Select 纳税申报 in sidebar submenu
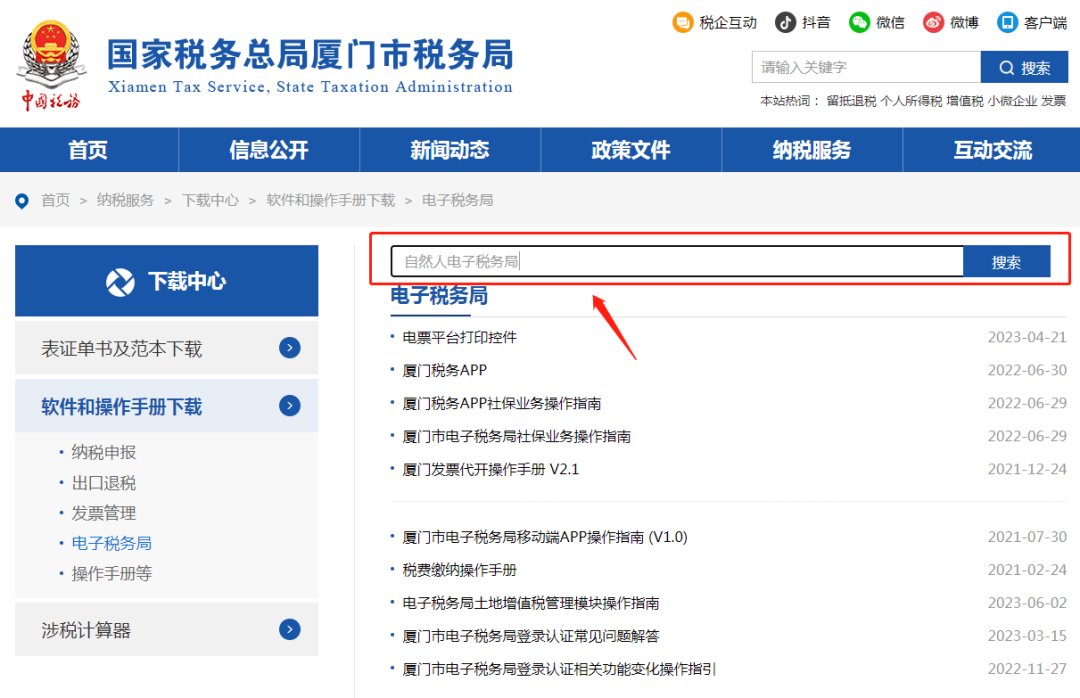This screenshot has width=1080, height=698. tap(104, 452)
